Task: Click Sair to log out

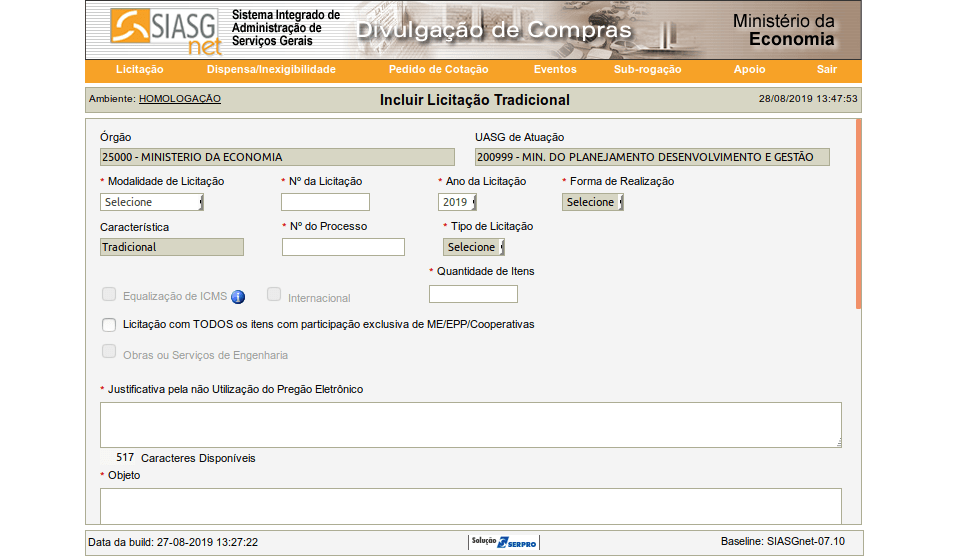Action: click(x=827, y=69)
